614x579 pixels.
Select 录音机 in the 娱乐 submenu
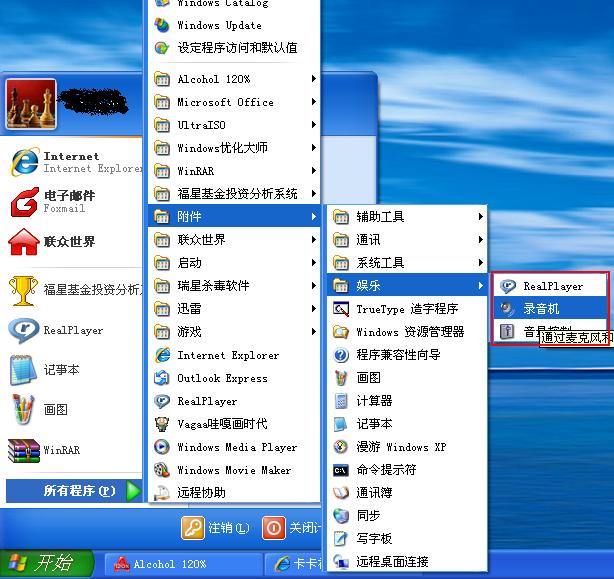[551, 309]
